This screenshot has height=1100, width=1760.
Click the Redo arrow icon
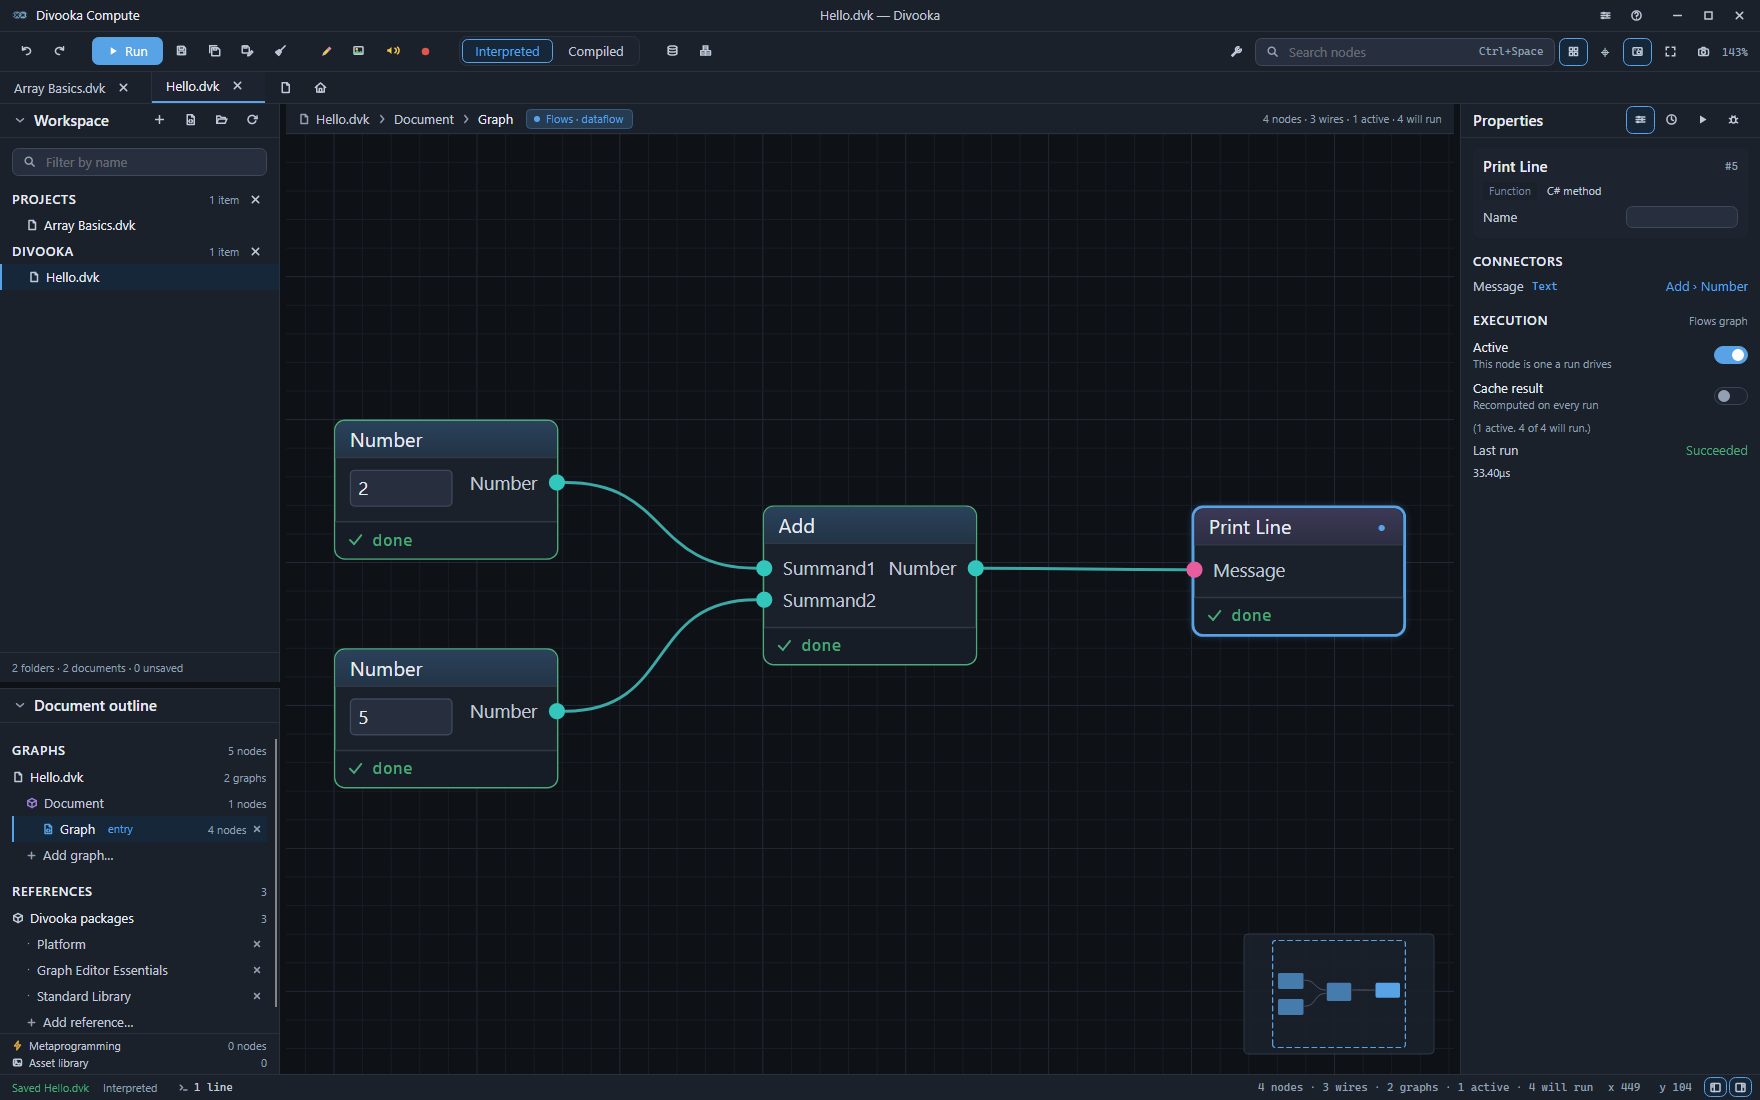click(59, 51)
